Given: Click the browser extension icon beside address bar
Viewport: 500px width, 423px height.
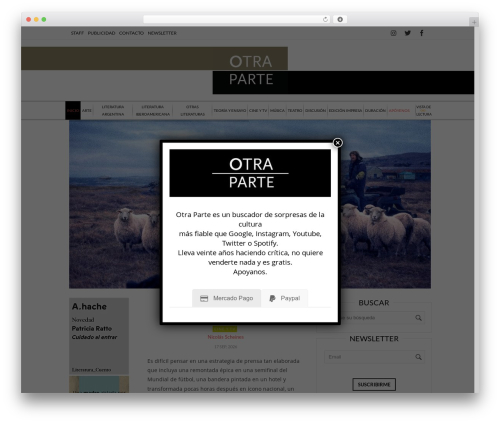Looking at the screenshot, I should click(x=340, y=20).
